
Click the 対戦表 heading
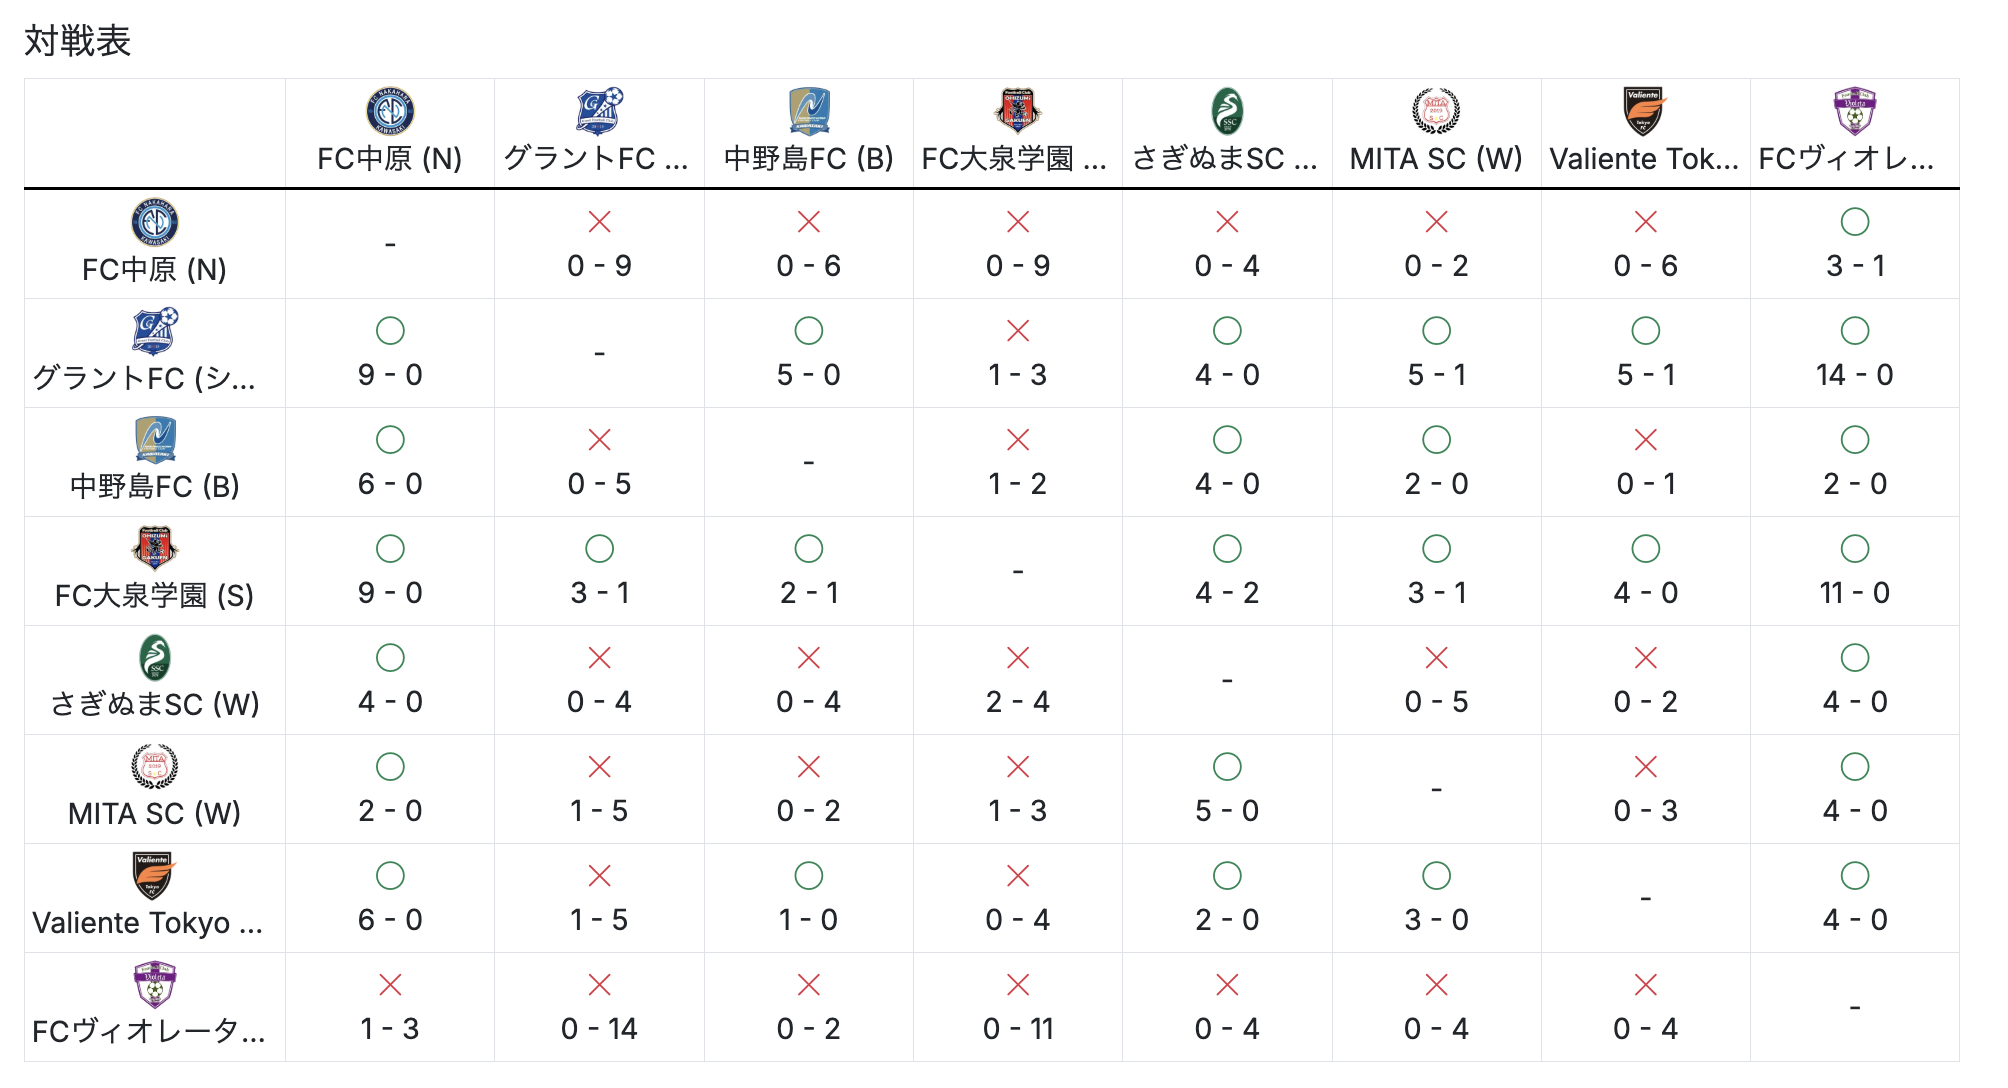(78, 41)
